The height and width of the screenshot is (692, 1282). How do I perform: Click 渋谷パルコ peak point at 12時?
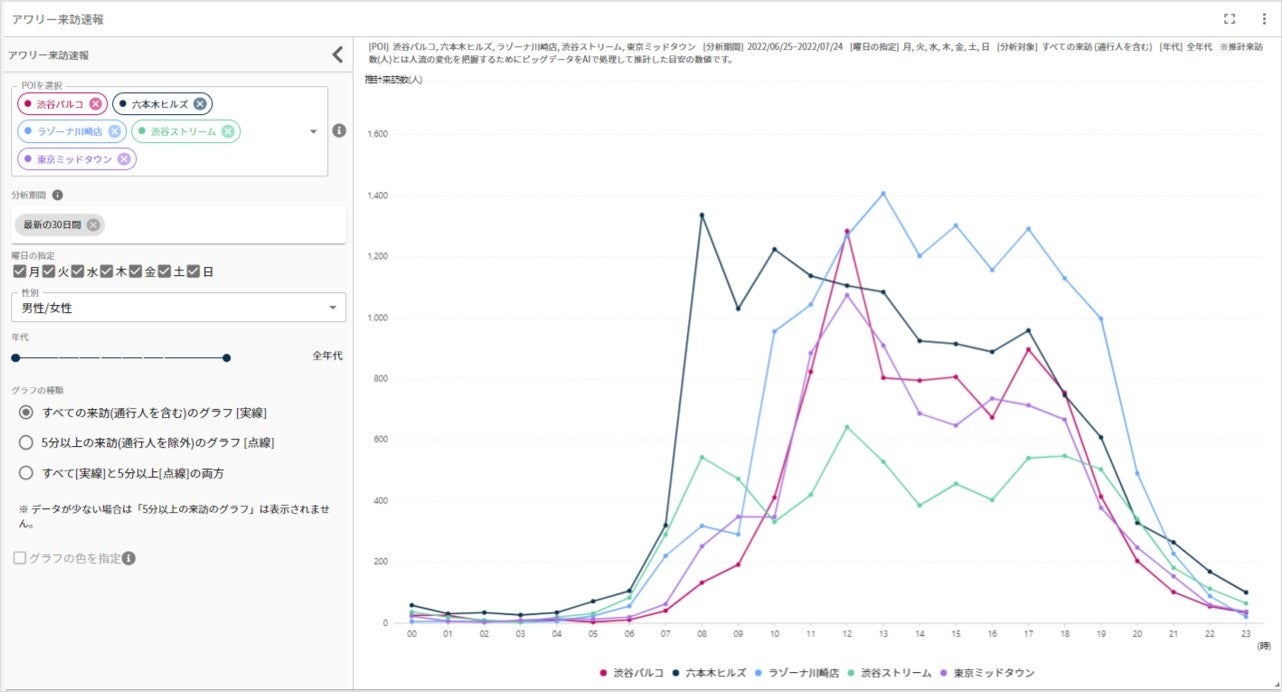point(847,231)
